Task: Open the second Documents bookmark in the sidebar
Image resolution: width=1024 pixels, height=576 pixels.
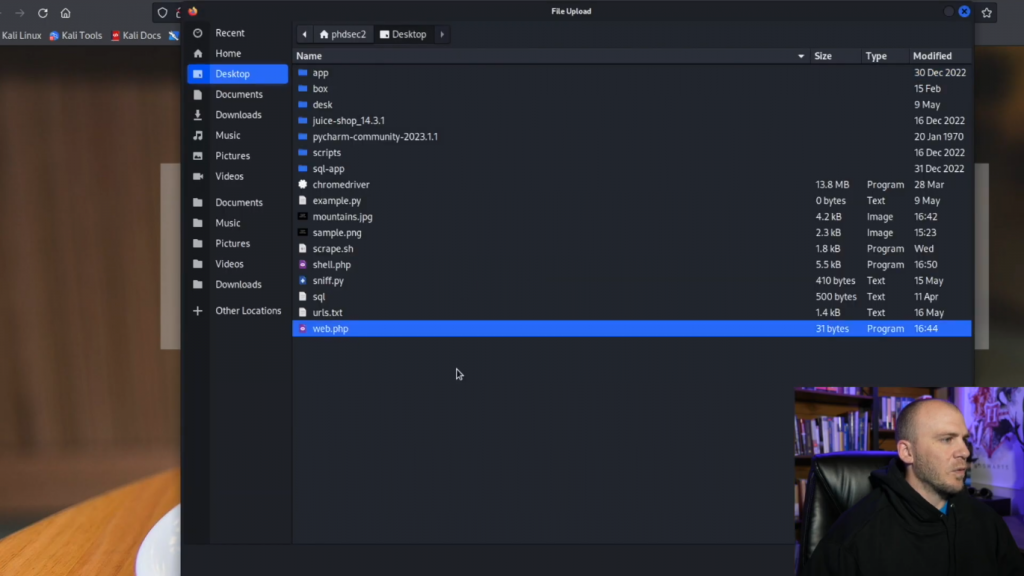Action: click(237, 202)
